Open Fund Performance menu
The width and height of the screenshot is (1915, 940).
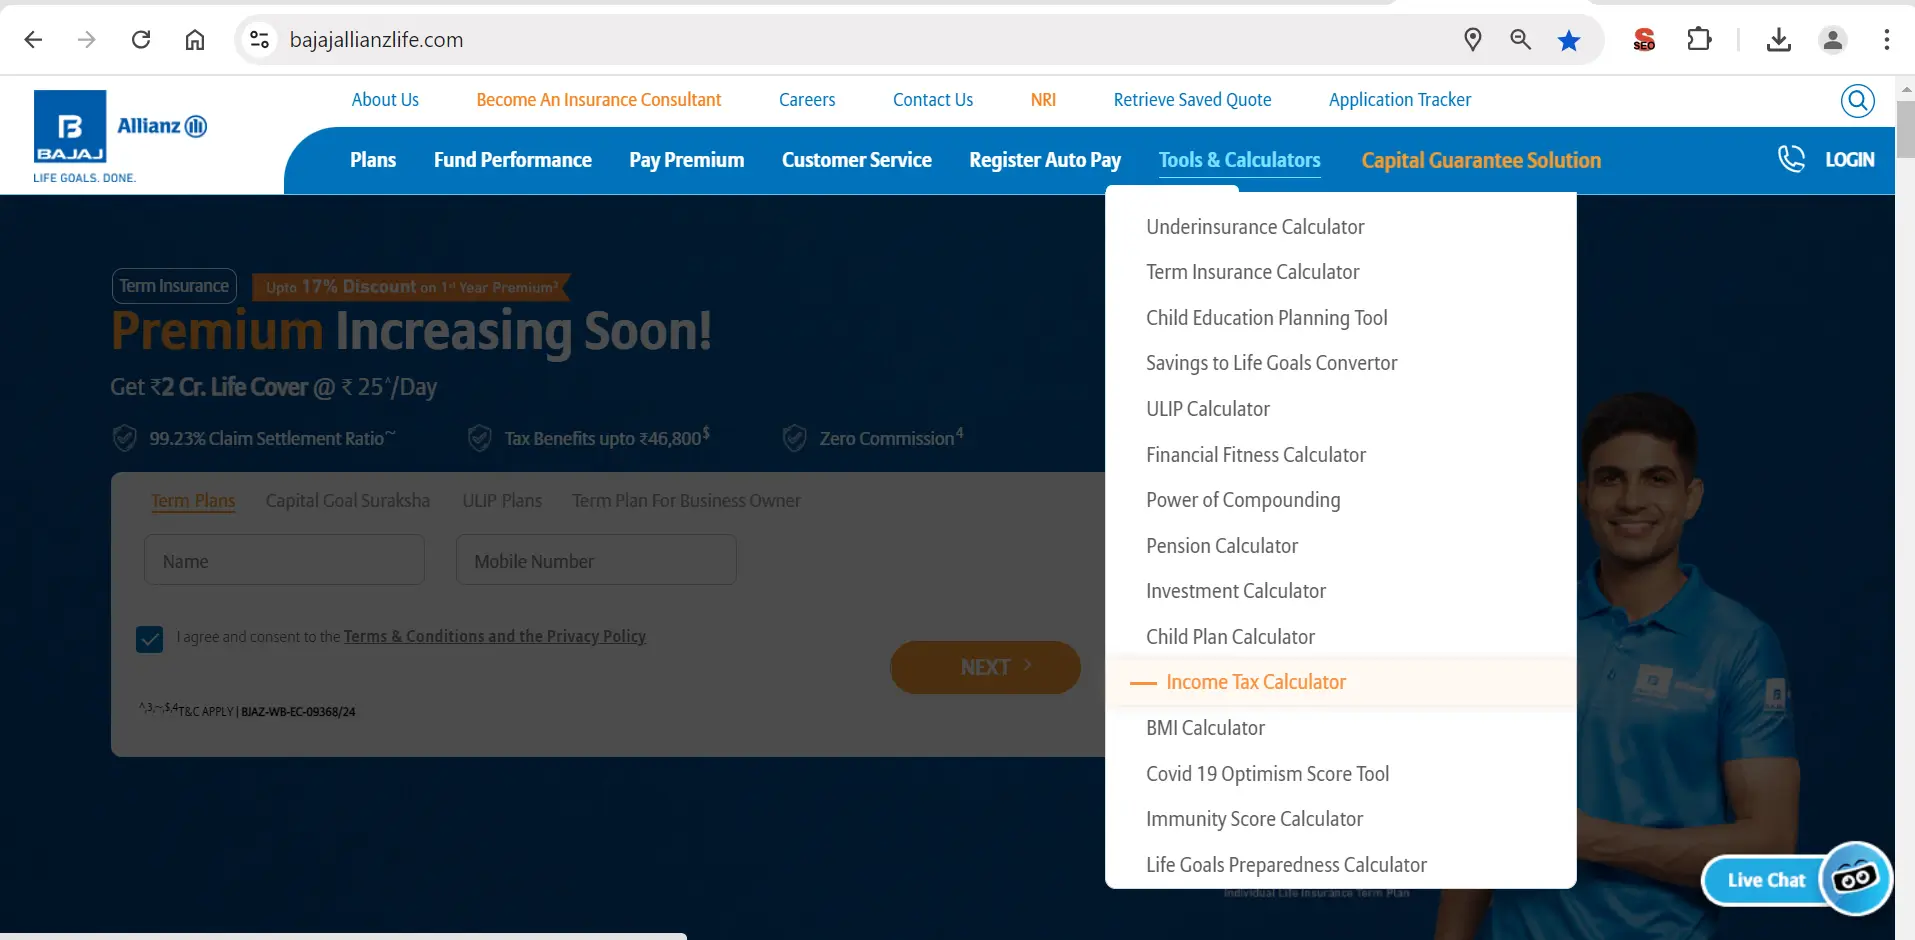click(x=513, y=160)
